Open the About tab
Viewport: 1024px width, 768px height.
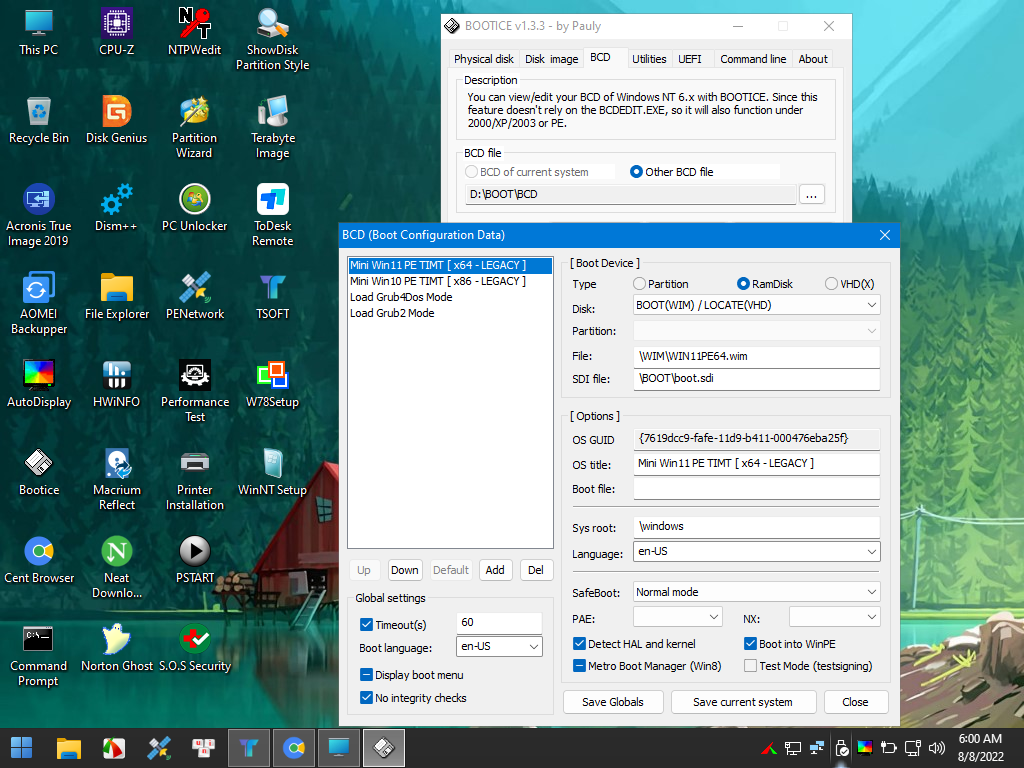[x=812, y=59]
